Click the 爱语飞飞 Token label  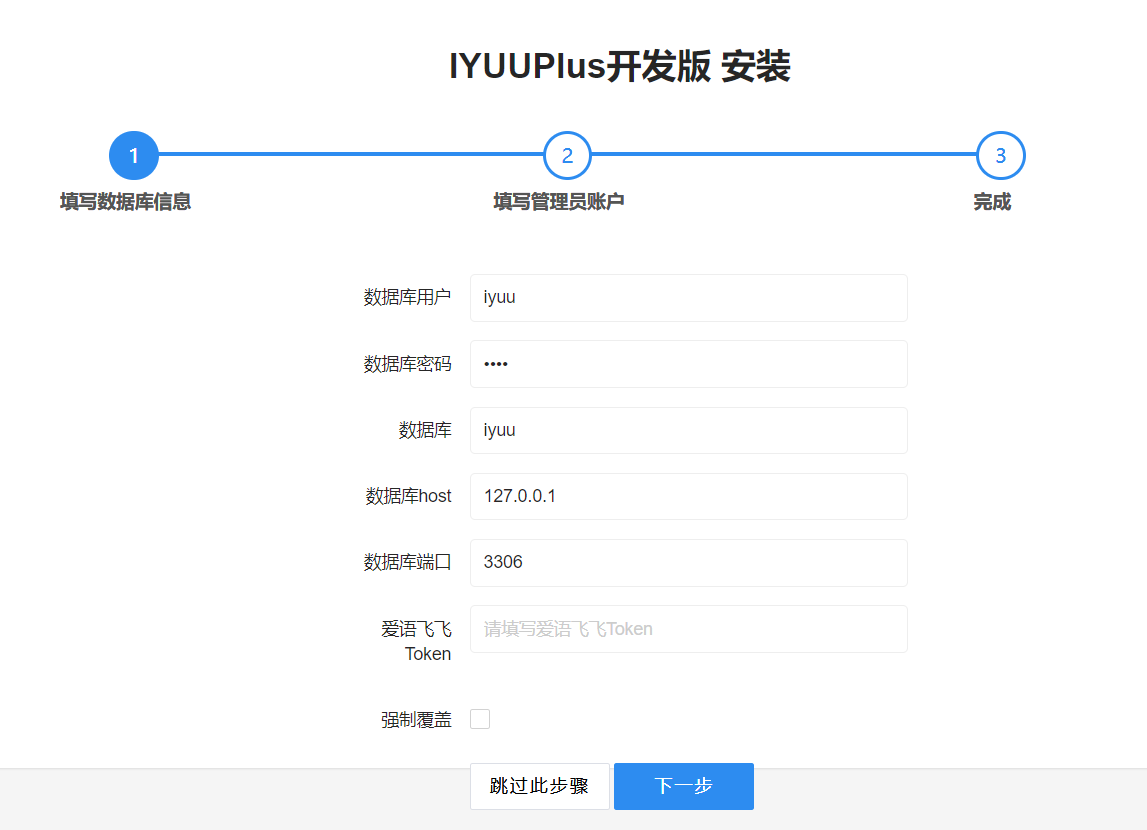coord(416,641)
